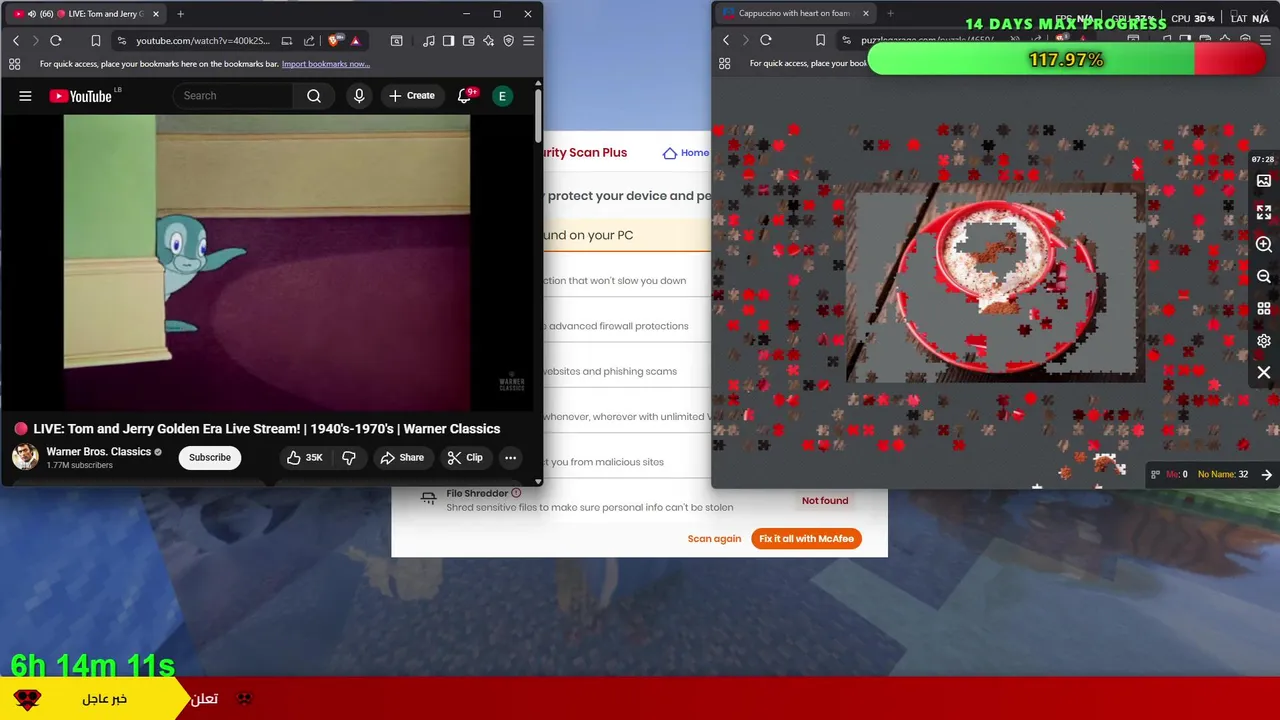Viewport: 1280px width, 720px height.
Task: Open the tab search icon in toolbar
Action: coord(396,41)
